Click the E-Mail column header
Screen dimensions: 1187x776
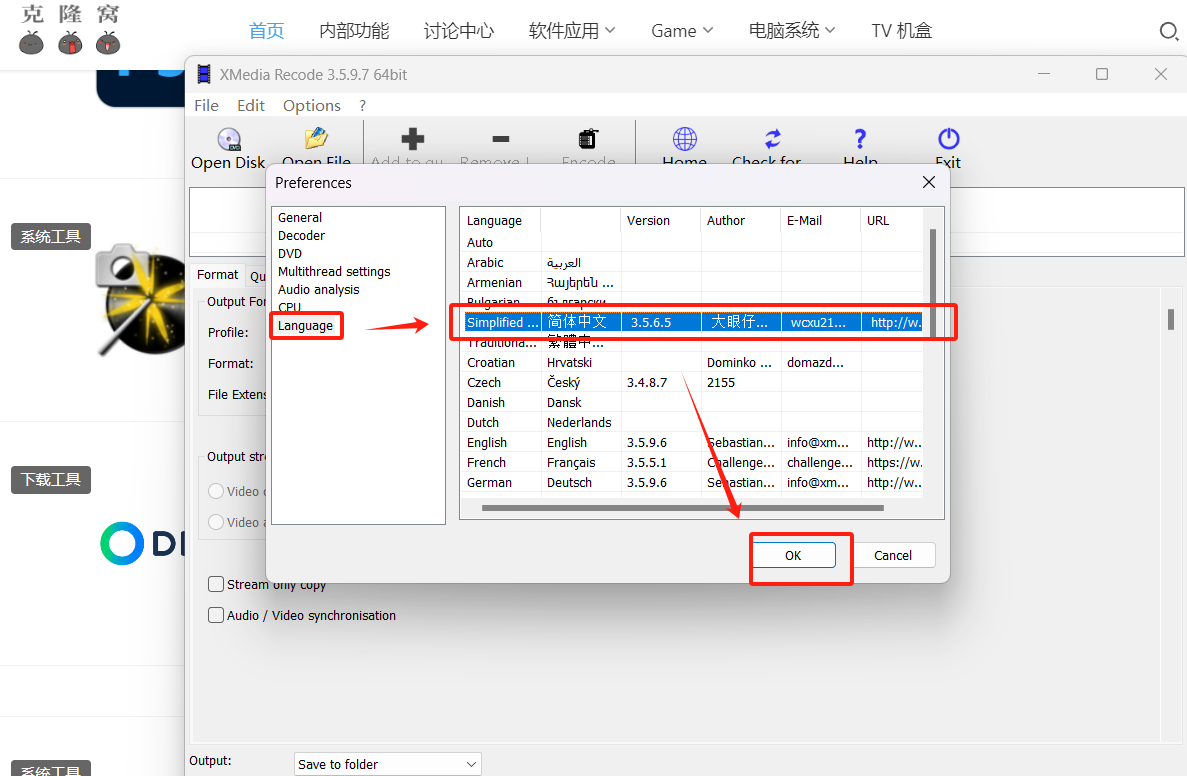point(820,220)
